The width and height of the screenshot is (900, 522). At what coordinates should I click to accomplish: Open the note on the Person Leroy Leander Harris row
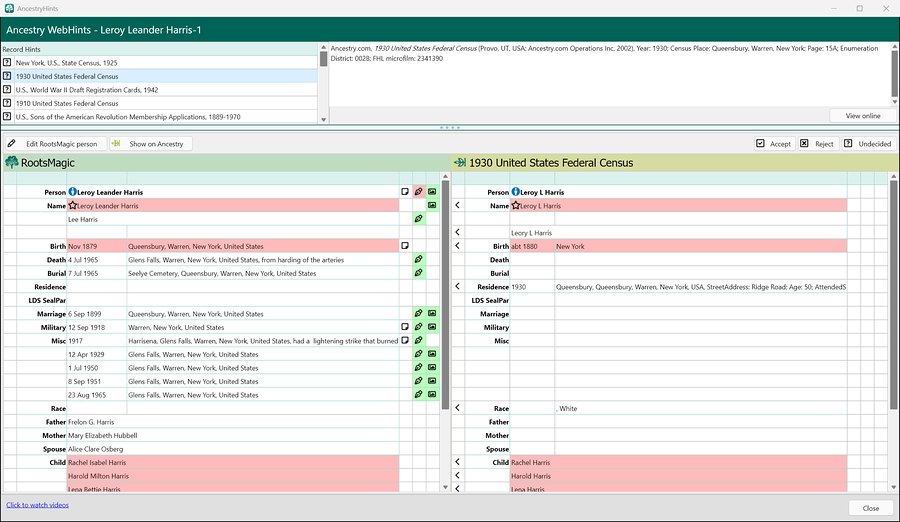pos(405,192)
